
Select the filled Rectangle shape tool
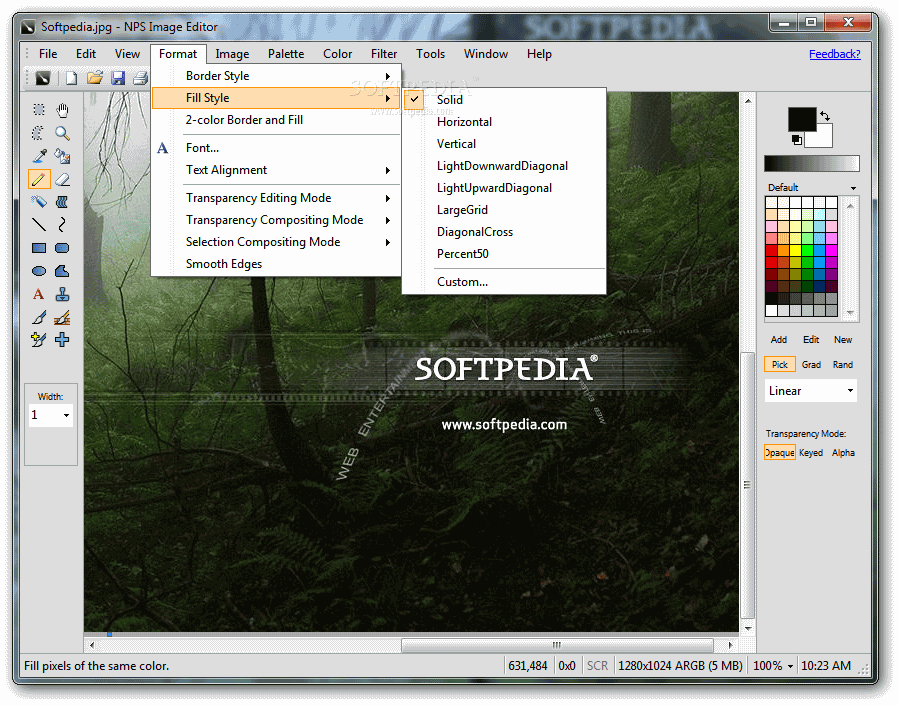39,248
